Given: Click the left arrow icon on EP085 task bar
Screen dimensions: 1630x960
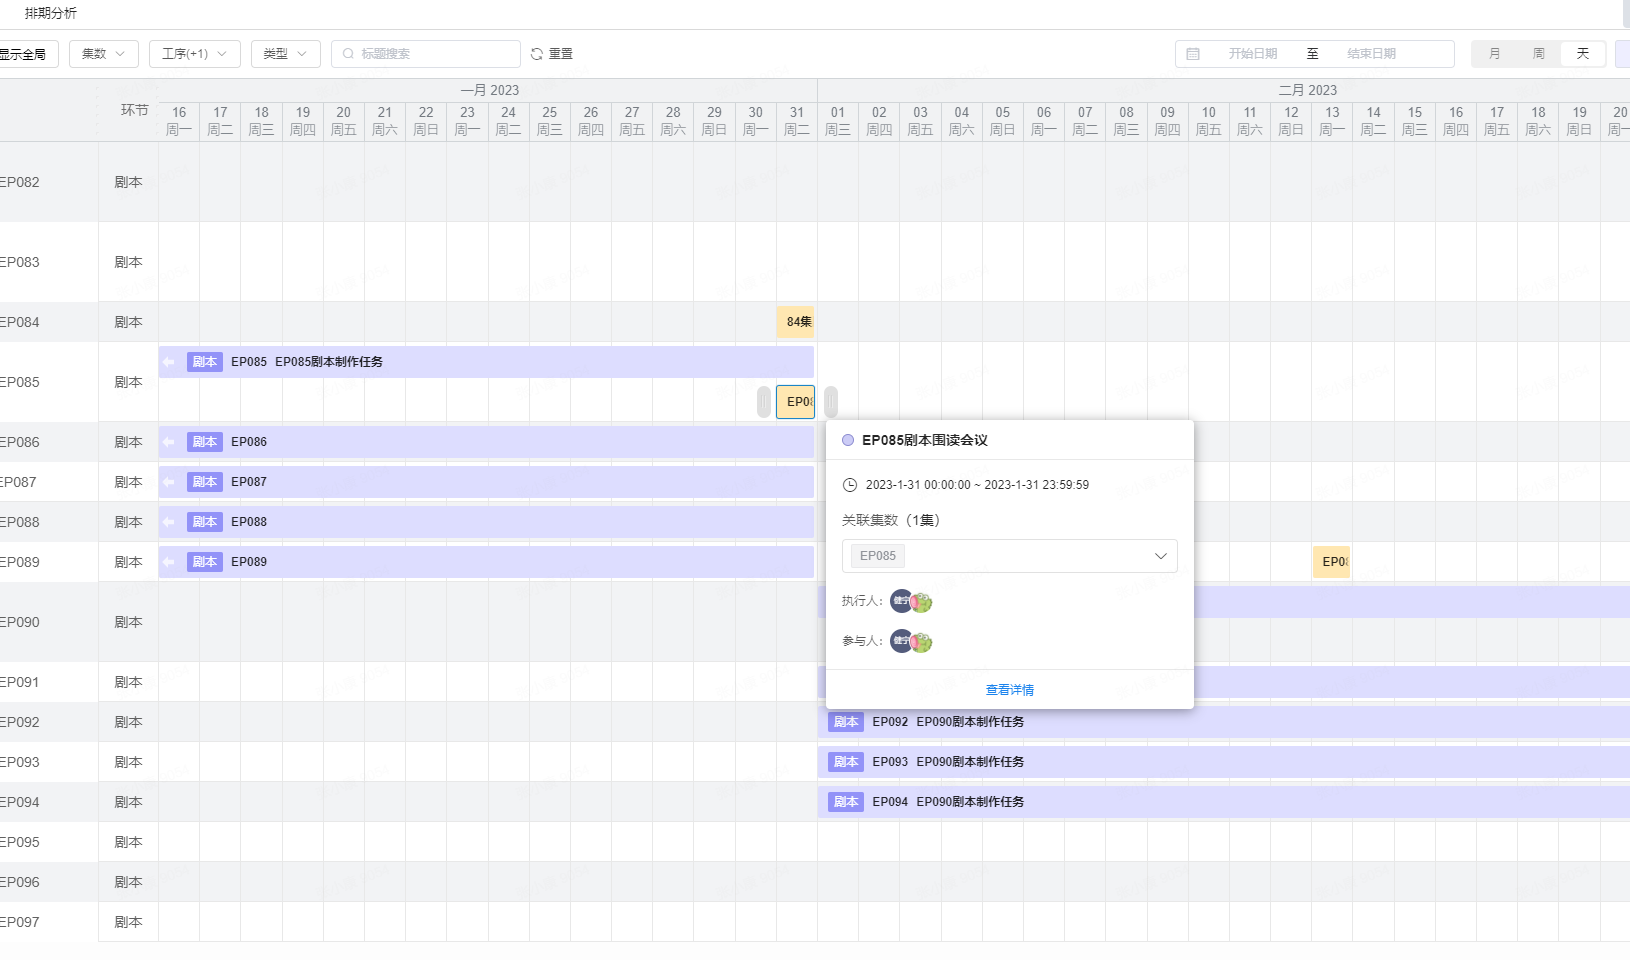Looking at the screenshot, I should [169, 362].
